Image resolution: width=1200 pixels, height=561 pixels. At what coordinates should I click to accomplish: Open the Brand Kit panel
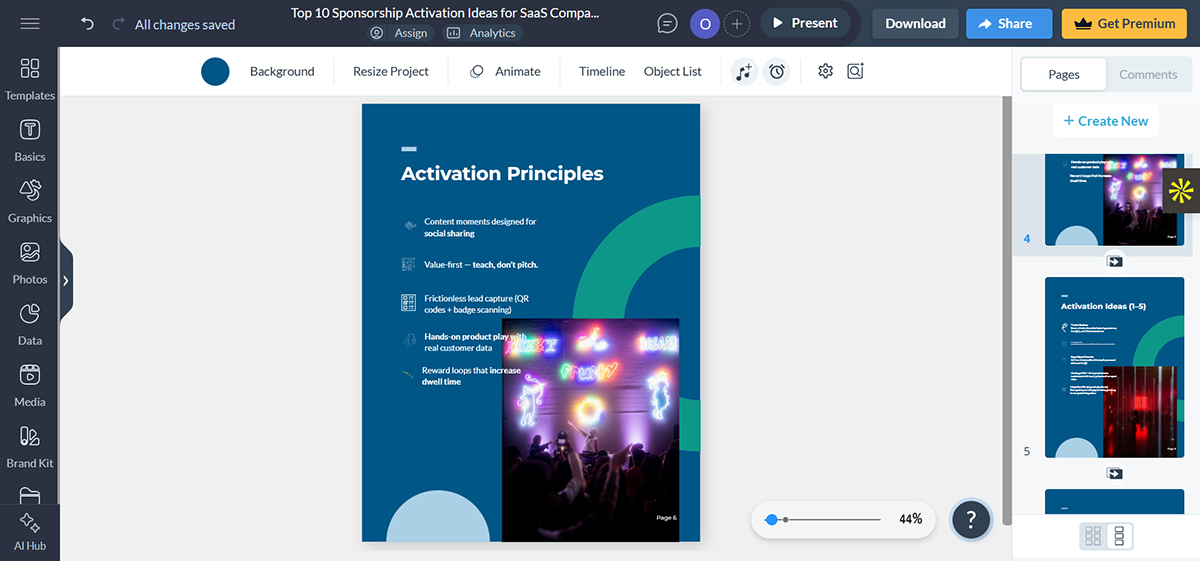click(x=30, y=447)
